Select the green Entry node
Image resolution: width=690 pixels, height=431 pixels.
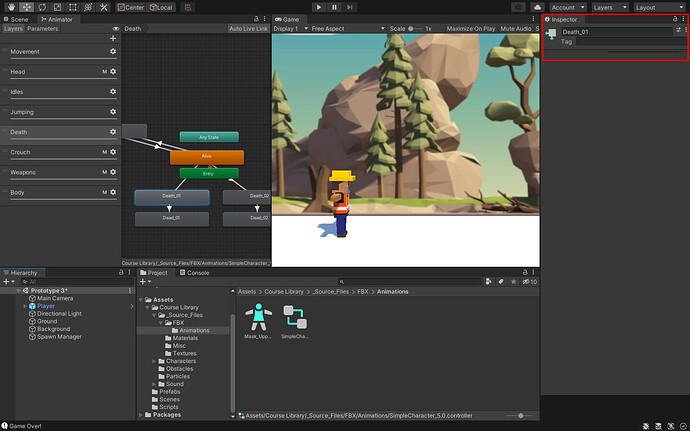tap(209, 173)
